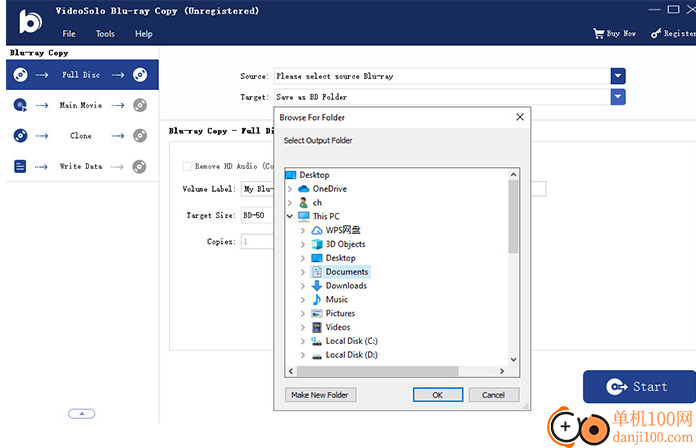Select the Write Data copy mode
This screenshot has height=448, width=696.
pos(82,167)
